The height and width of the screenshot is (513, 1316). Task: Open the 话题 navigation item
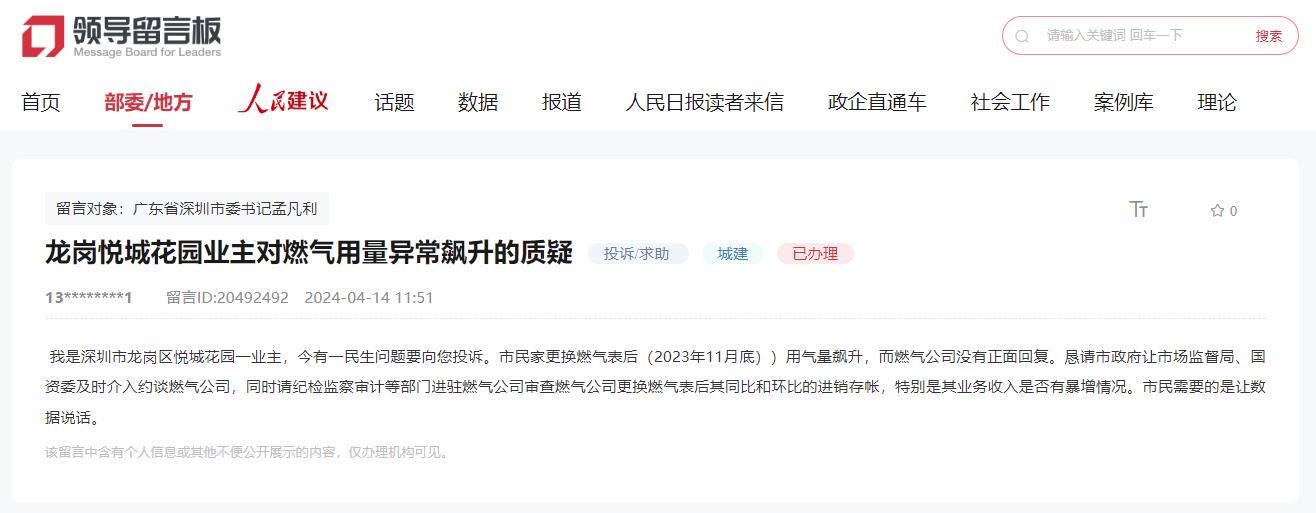click(394, 102)
